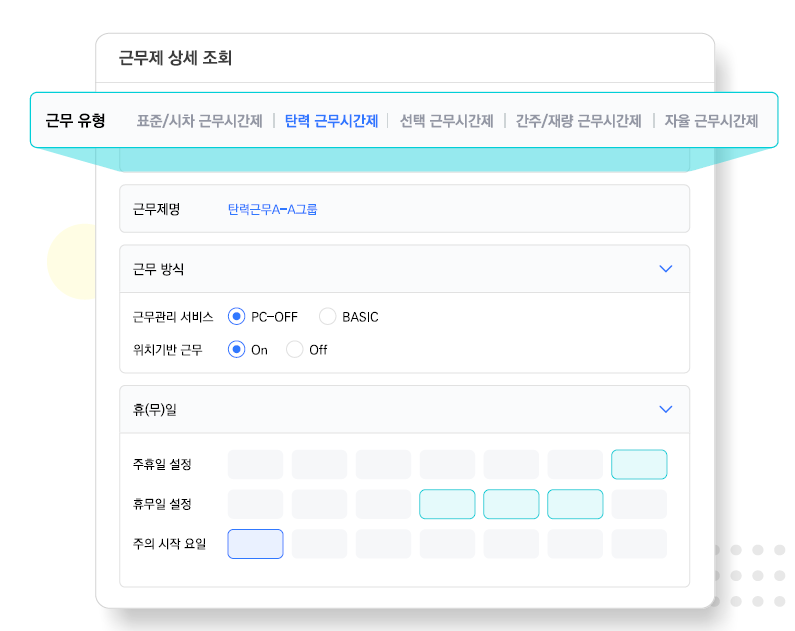The height and width of the screenshot is (631, 795).
Task: Set 위치기반 근무 to Off
Action: tap(295, 349)
